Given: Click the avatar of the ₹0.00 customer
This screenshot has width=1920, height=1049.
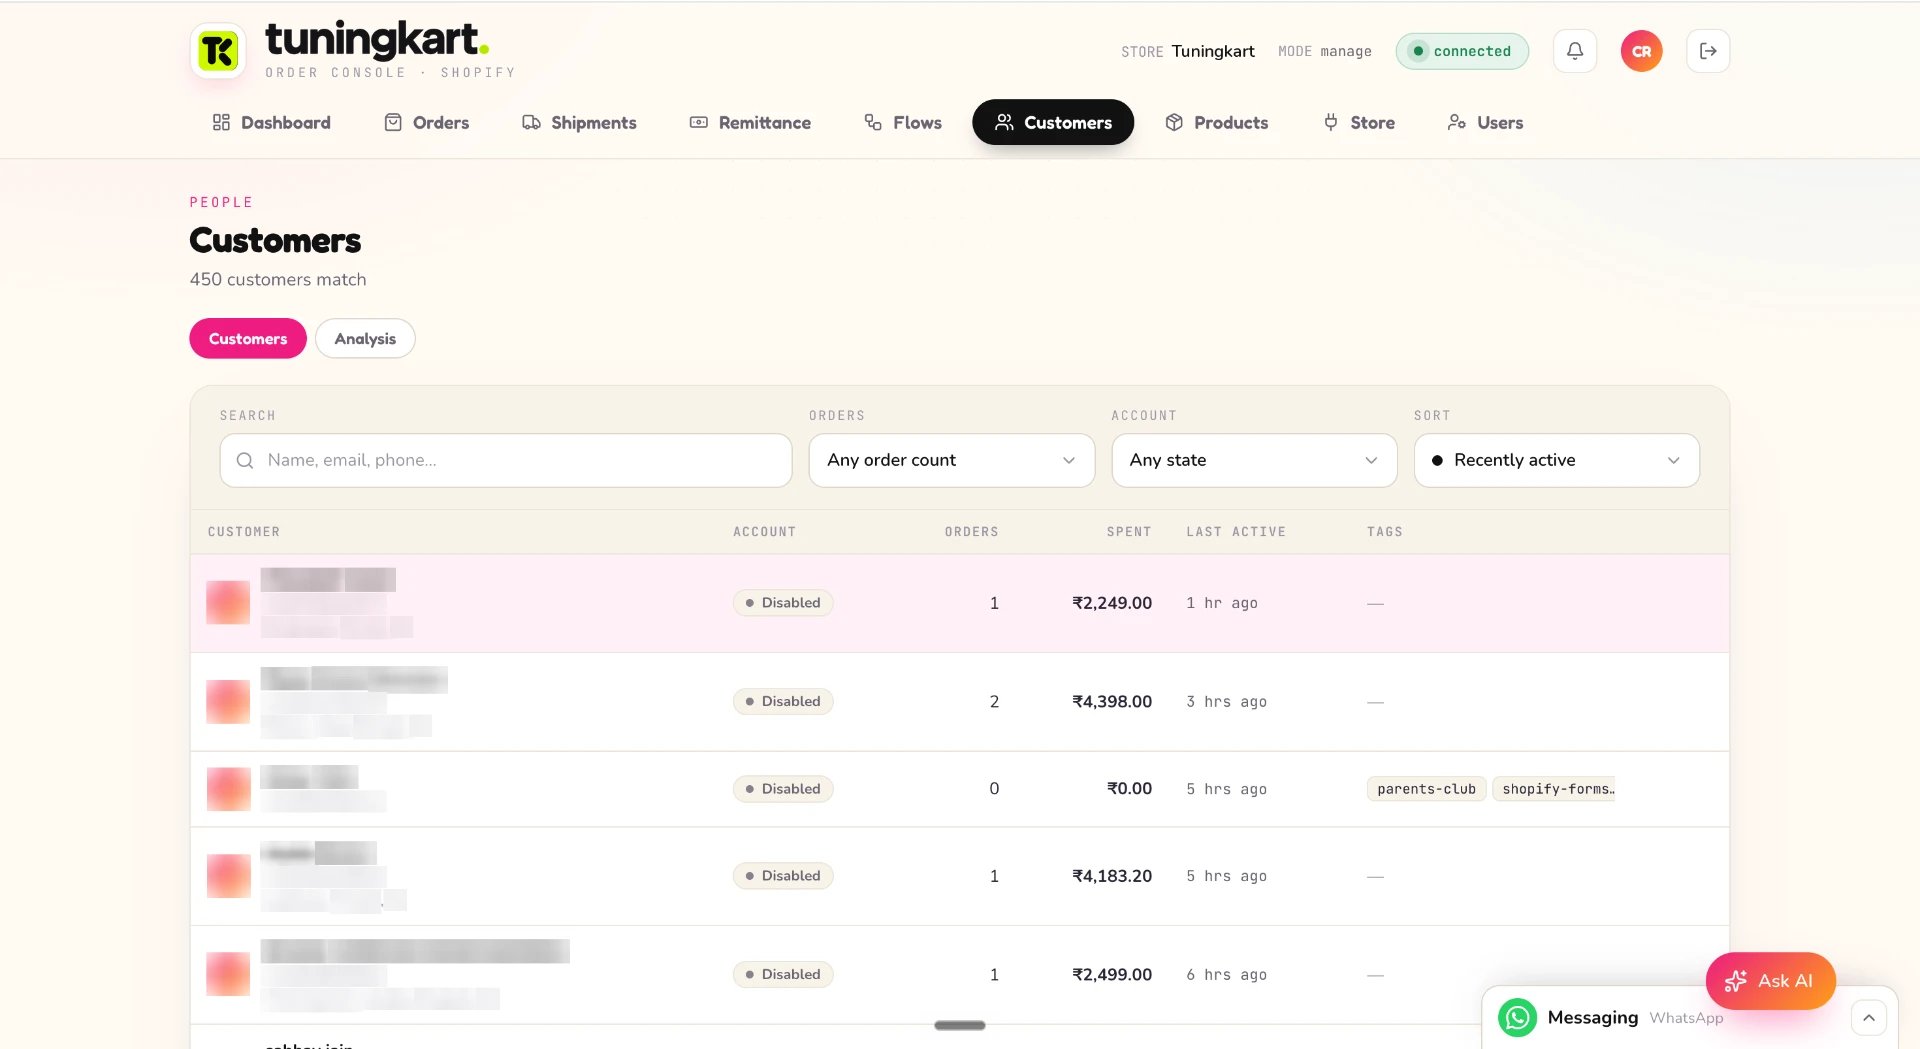Looking at the screenshot, I should tap(228, 789).
